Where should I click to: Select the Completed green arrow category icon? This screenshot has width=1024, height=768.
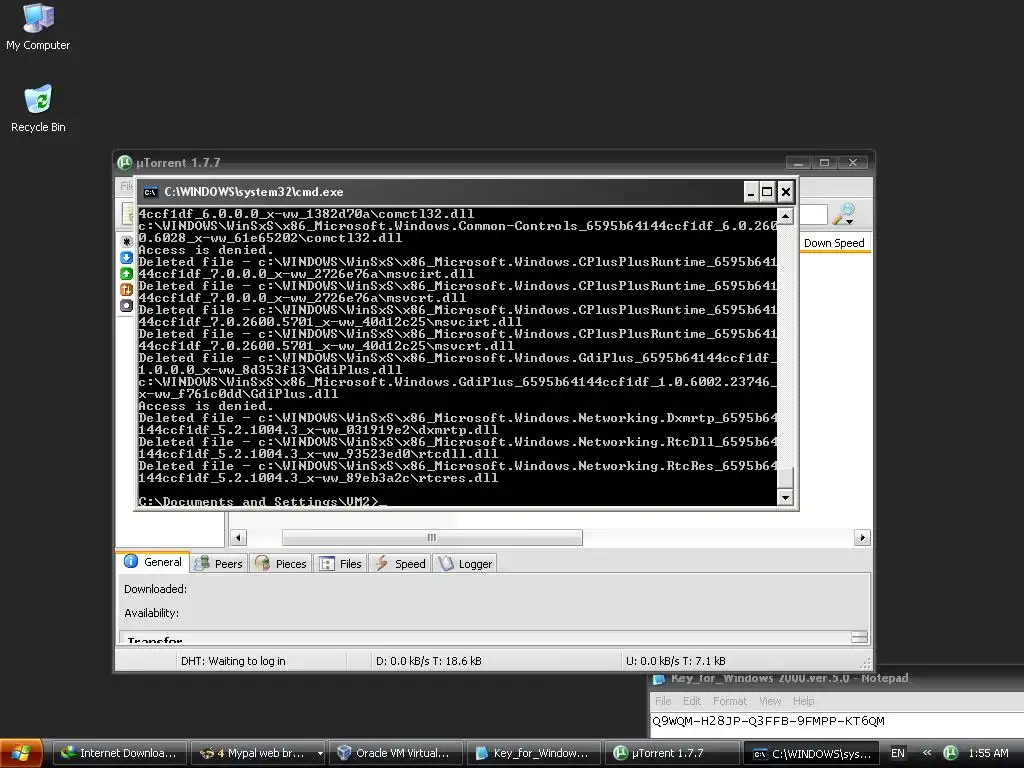tap(127, 274)
